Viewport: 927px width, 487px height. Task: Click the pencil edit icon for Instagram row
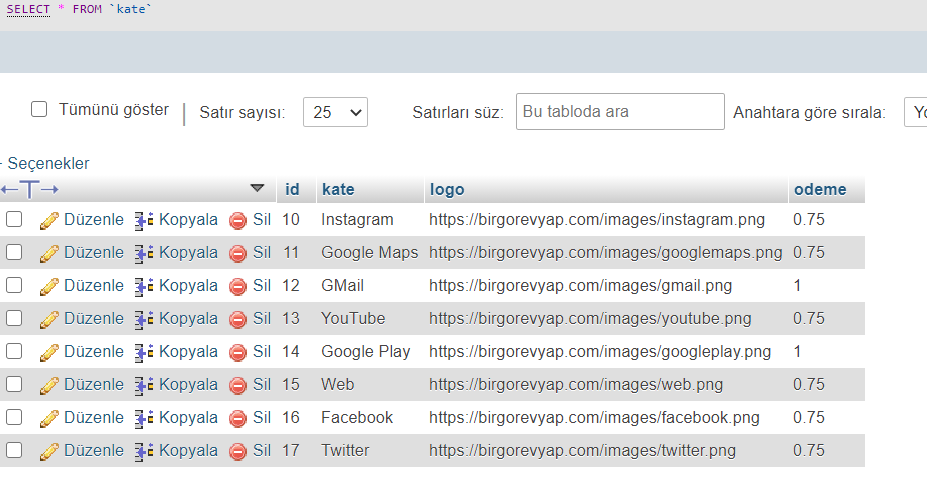pyautogui.click(x=49, y=220)
